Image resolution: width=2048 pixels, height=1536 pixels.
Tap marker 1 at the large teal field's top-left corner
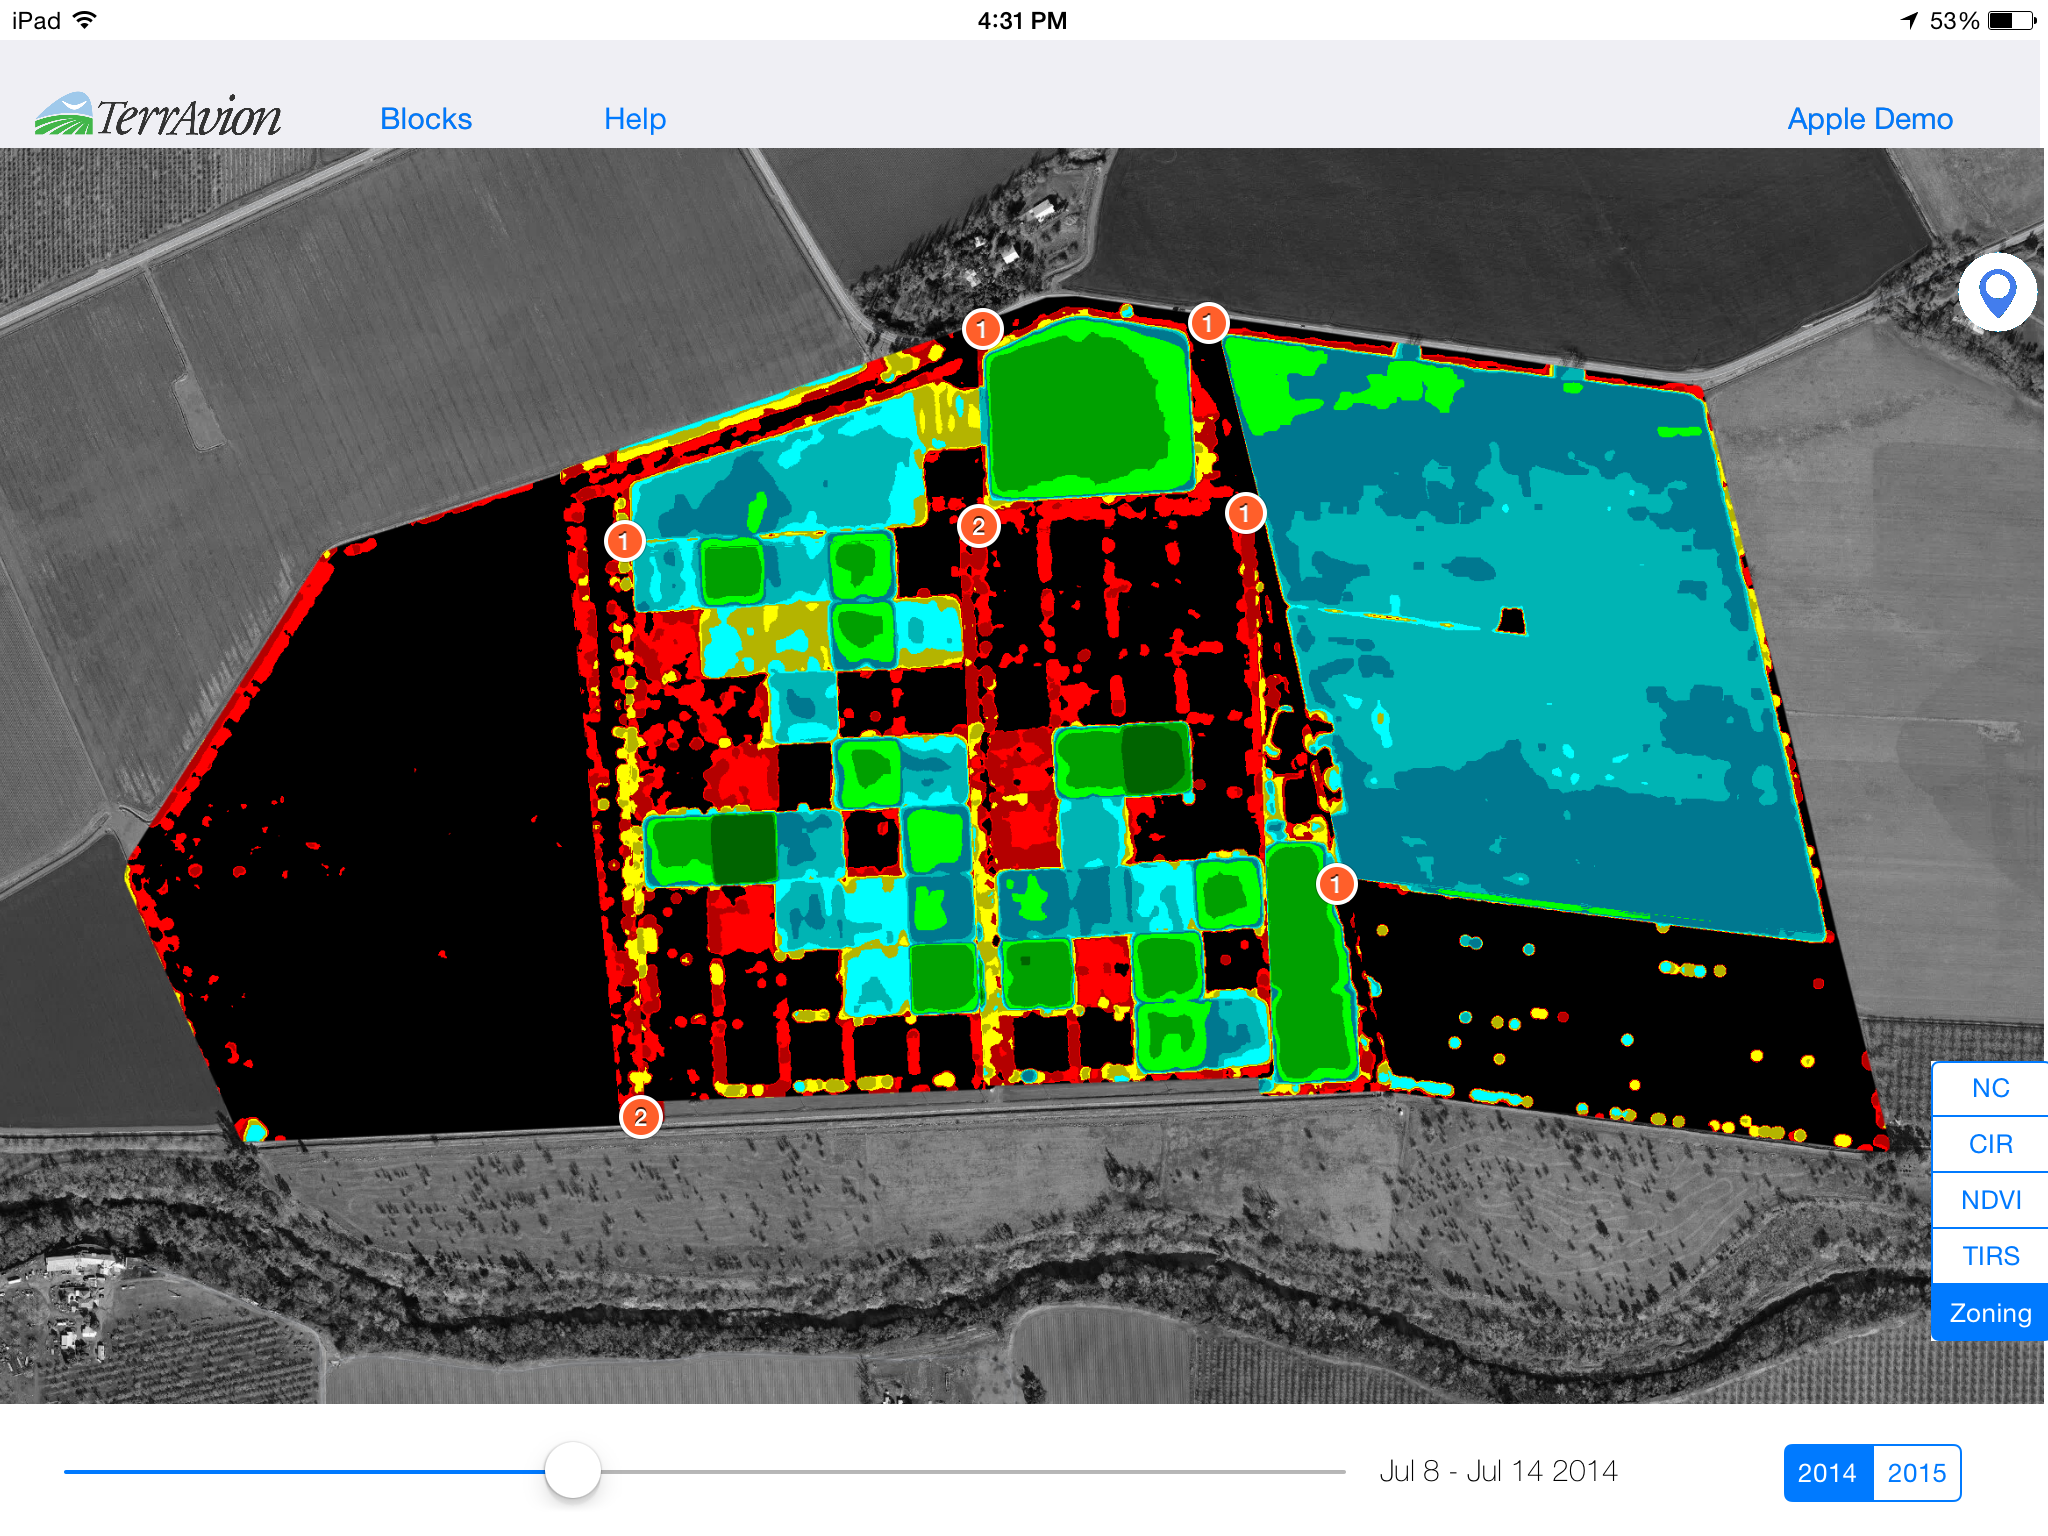point(1208,323)
